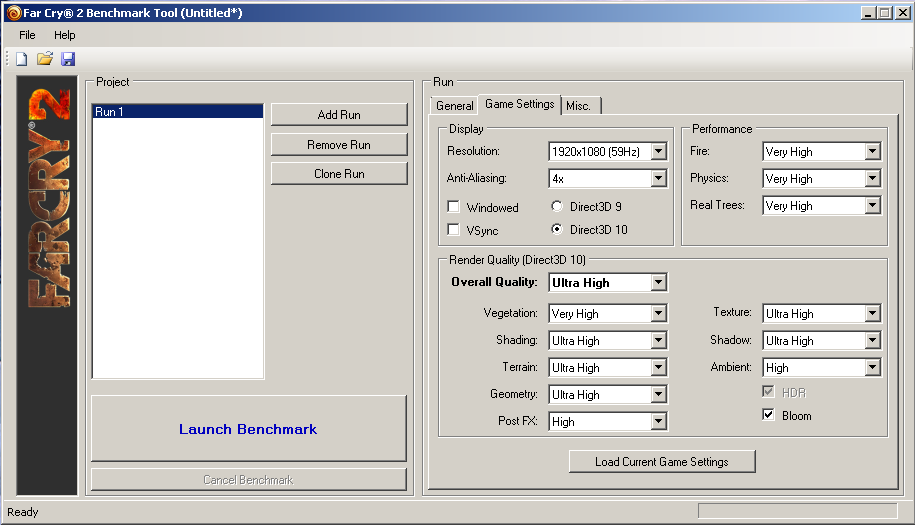This screenshot has height=525, width=915.
Task: Click the Launch Benchmark button
Action: (x=249, y=429)
